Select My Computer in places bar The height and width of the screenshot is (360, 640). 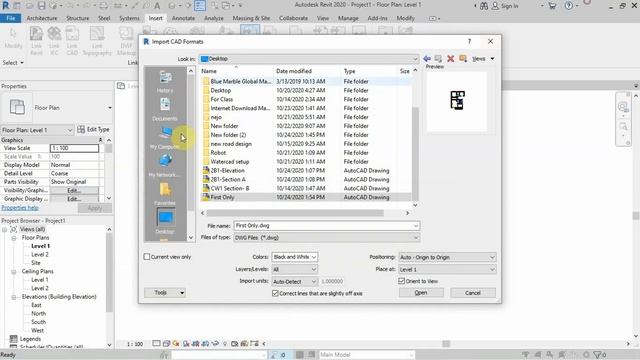pyautogui.click(x=165, y=138)
